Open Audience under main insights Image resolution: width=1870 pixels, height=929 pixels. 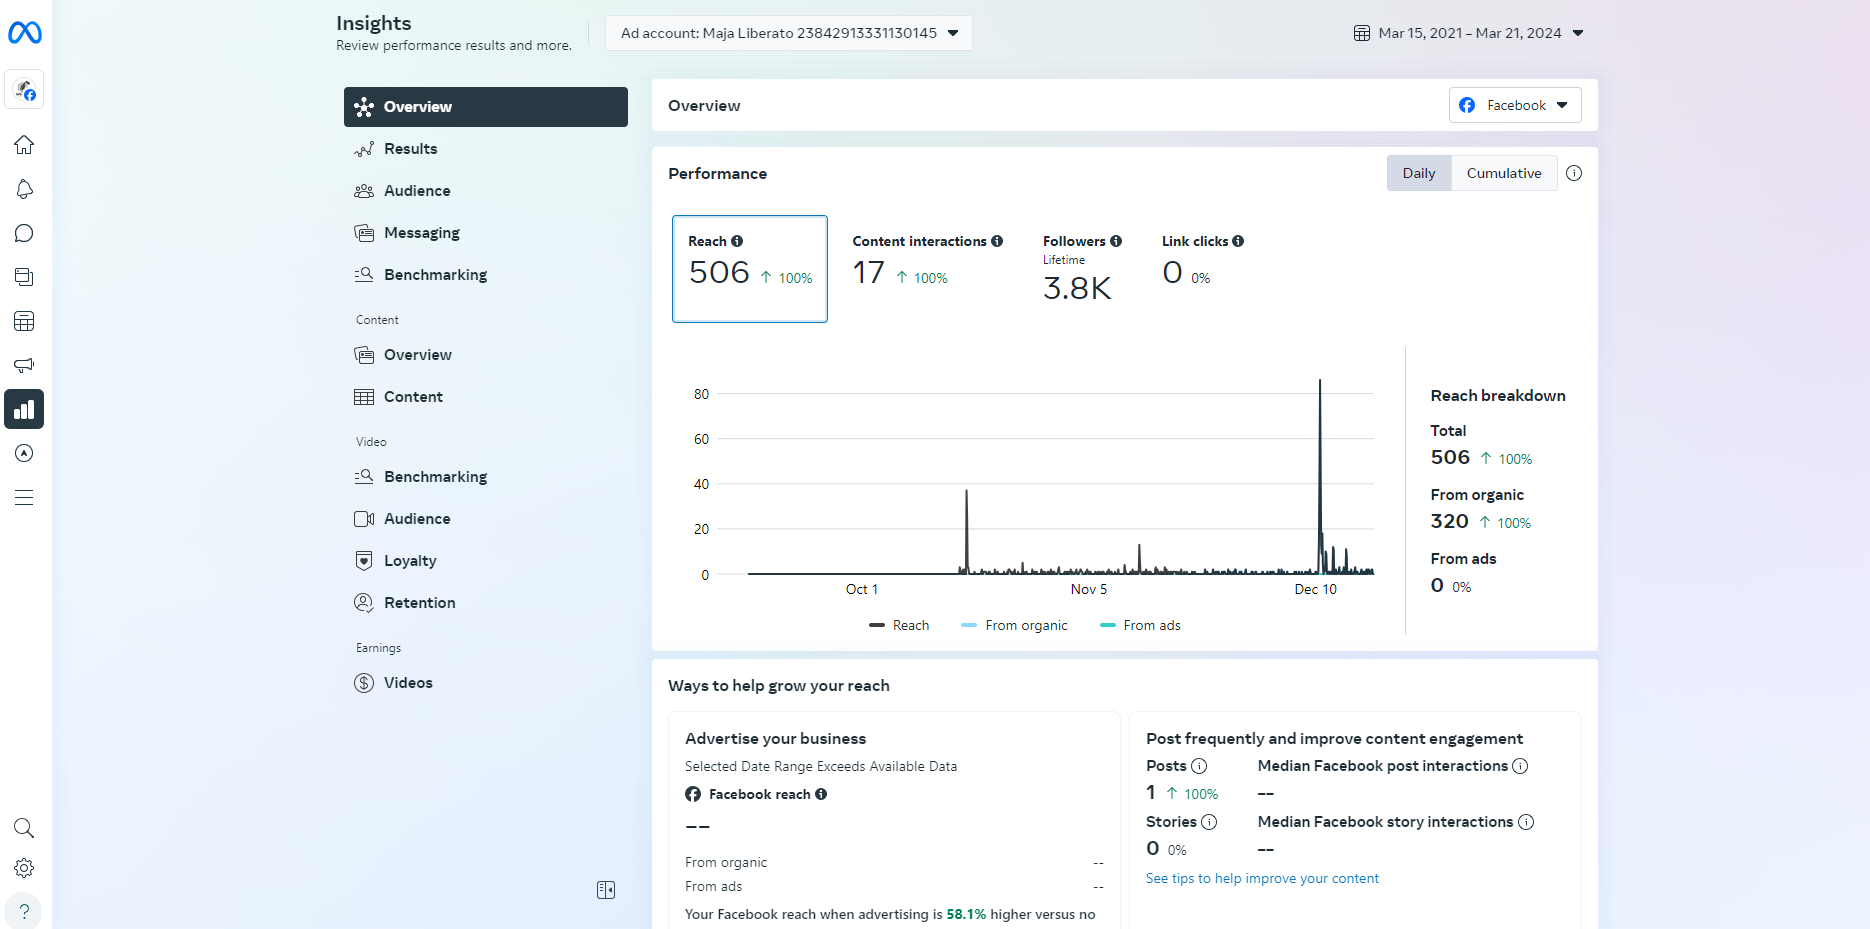486,191
